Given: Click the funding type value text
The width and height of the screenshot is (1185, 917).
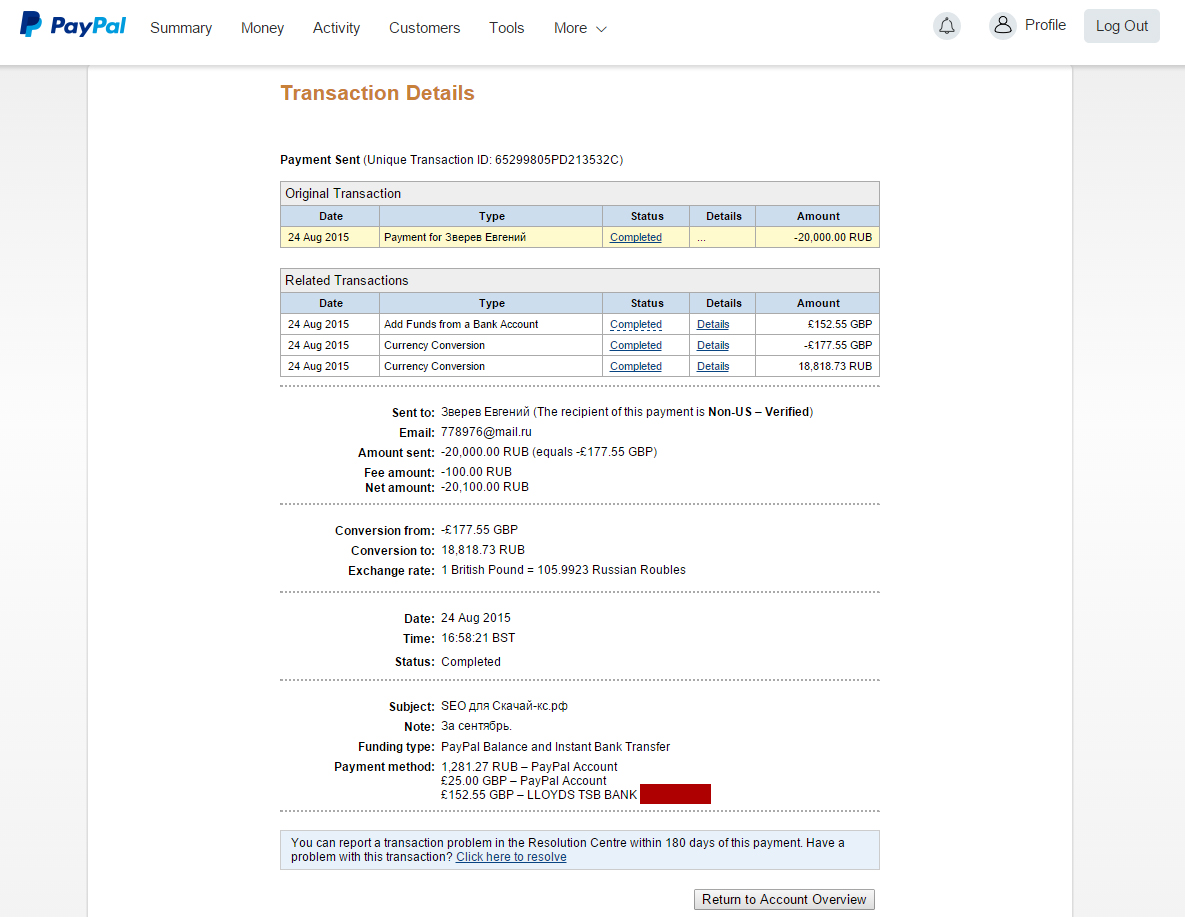Looking at the screenshot, I should (555, 747).
